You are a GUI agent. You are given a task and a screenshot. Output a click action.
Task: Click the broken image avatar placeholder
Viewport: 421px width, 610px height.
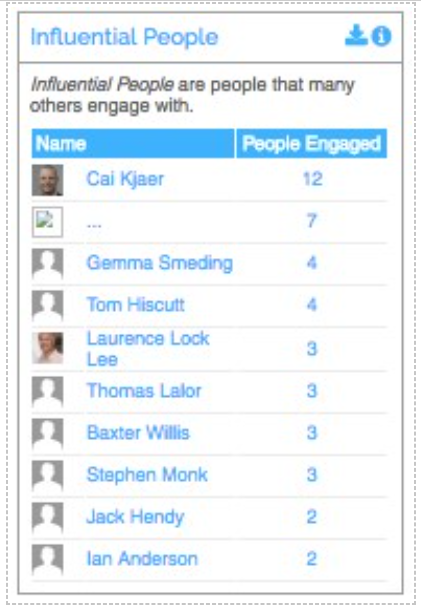[47, 222]
